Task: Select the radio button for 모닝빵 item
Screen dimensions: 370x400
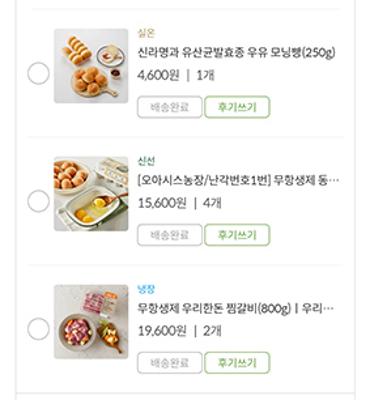Action: [38, 74]
